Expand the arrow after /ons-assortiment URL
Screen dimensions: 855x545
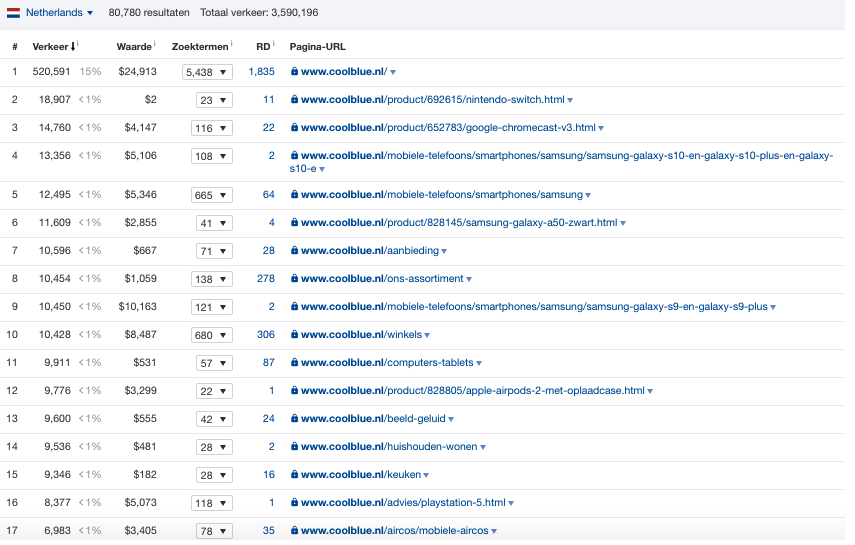(469, 280)
